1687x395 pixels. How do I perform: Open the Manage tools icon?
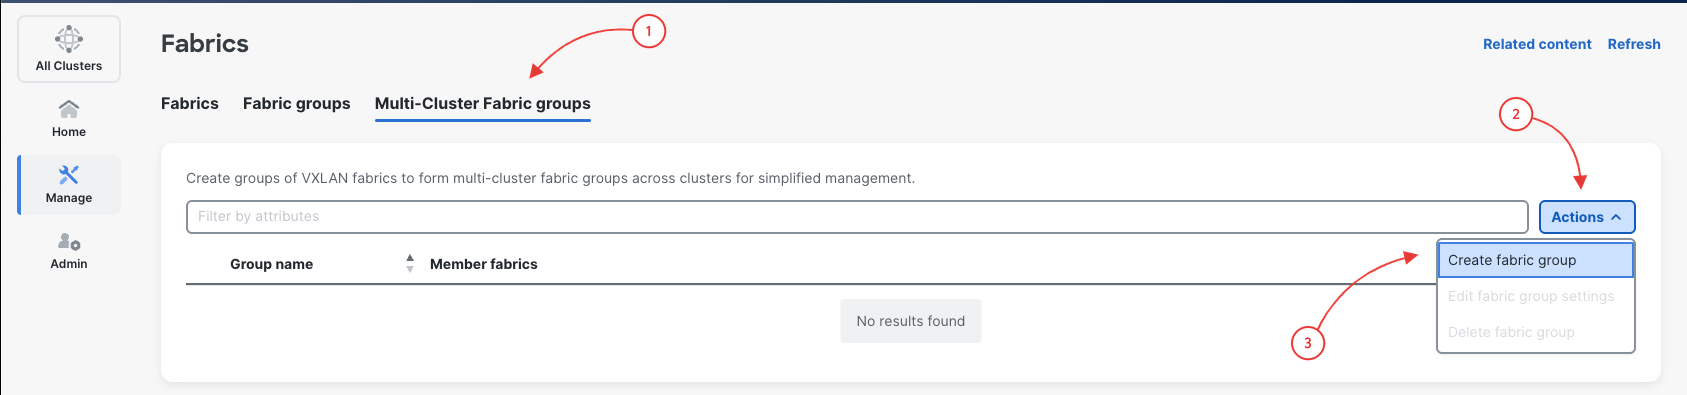click(x=69, y=175)
